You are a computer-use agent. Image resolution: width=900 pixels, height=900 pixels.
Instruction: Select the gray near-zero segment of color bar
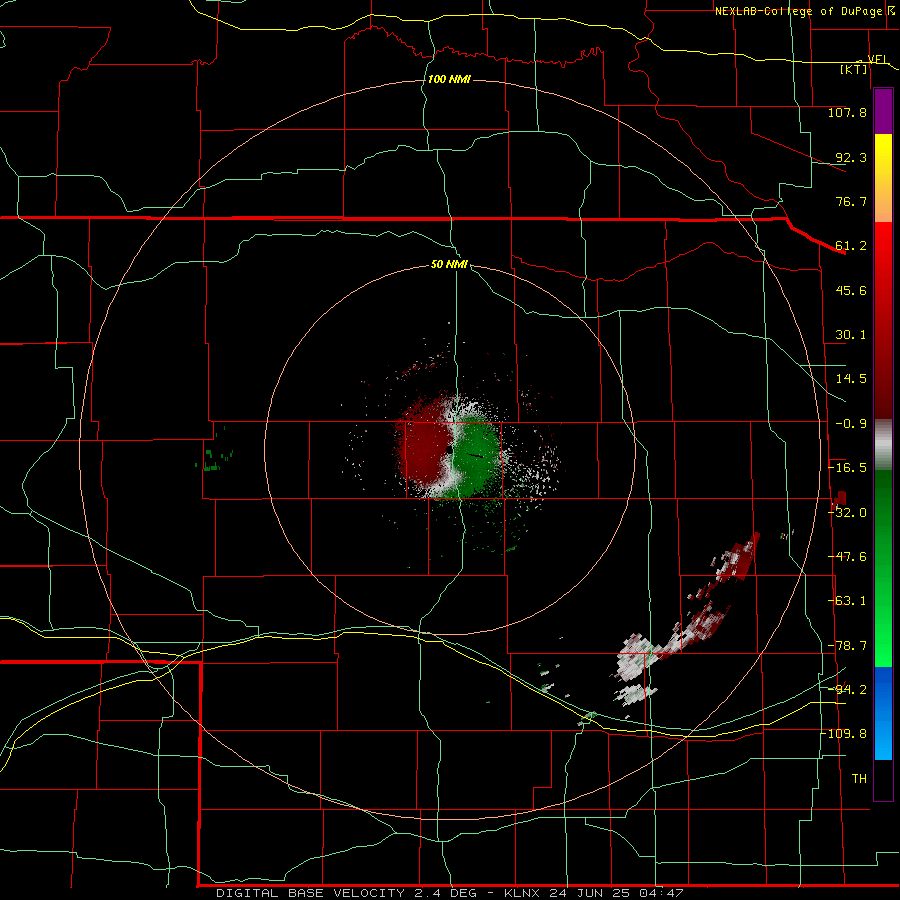pyautogui.click(x=883, y=445)
